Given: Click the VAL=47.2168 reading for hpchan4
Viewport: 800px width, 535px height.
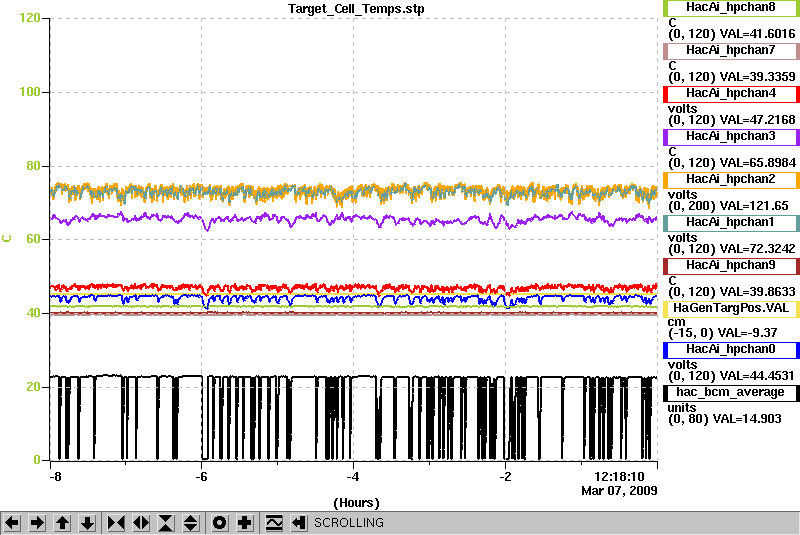Looking at the screenshot, I should [x=757, y=119].
